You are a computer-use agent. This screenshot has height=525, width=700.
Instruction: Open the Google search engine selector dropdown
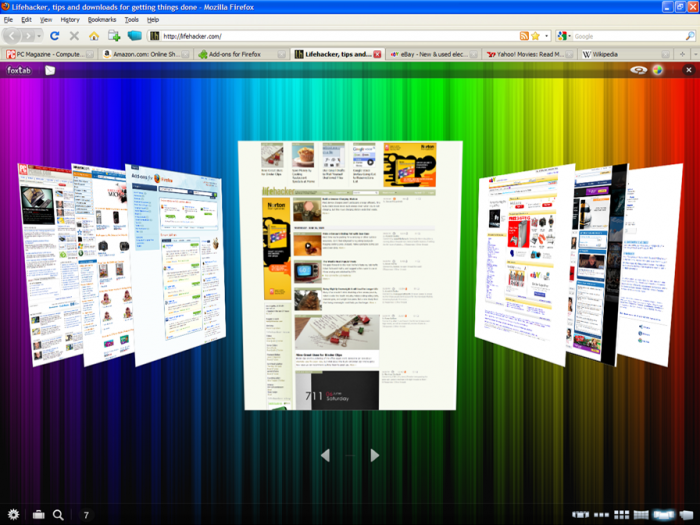[564, 36]
